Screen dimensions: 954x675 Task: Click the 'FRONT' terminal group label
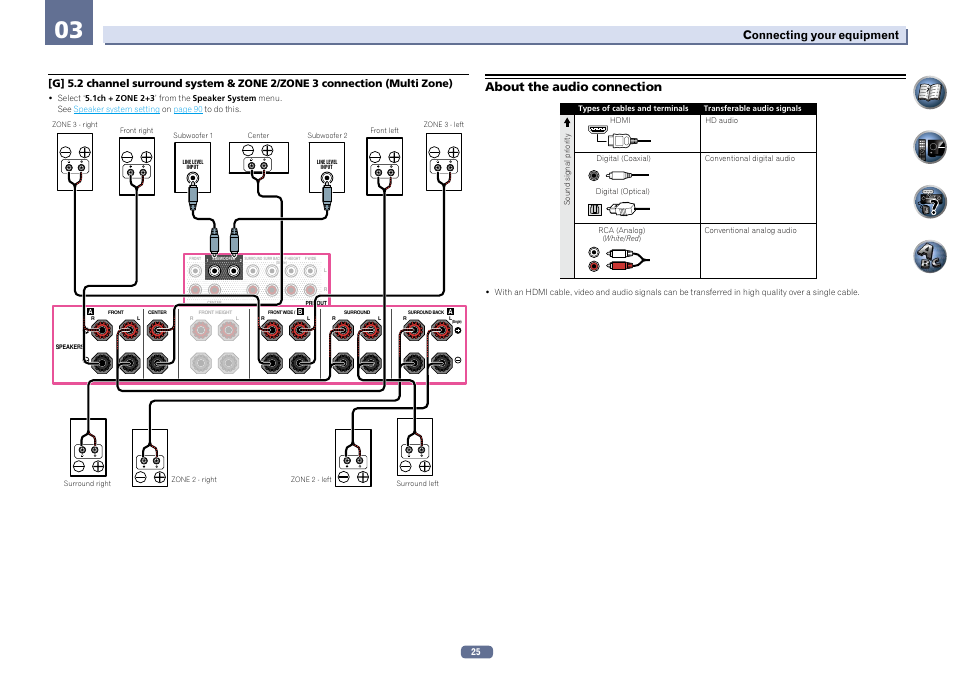coord(116,312)
